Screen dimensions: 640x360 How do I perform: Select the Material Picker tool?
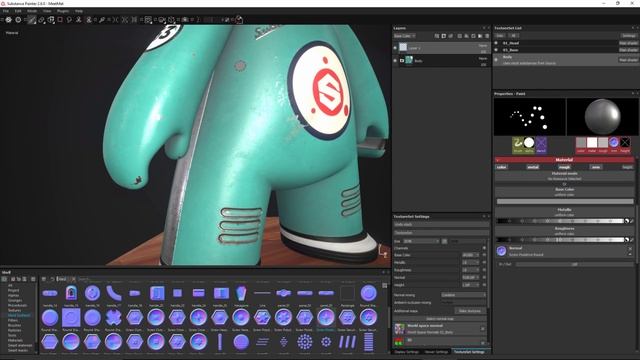coord(102,20)
